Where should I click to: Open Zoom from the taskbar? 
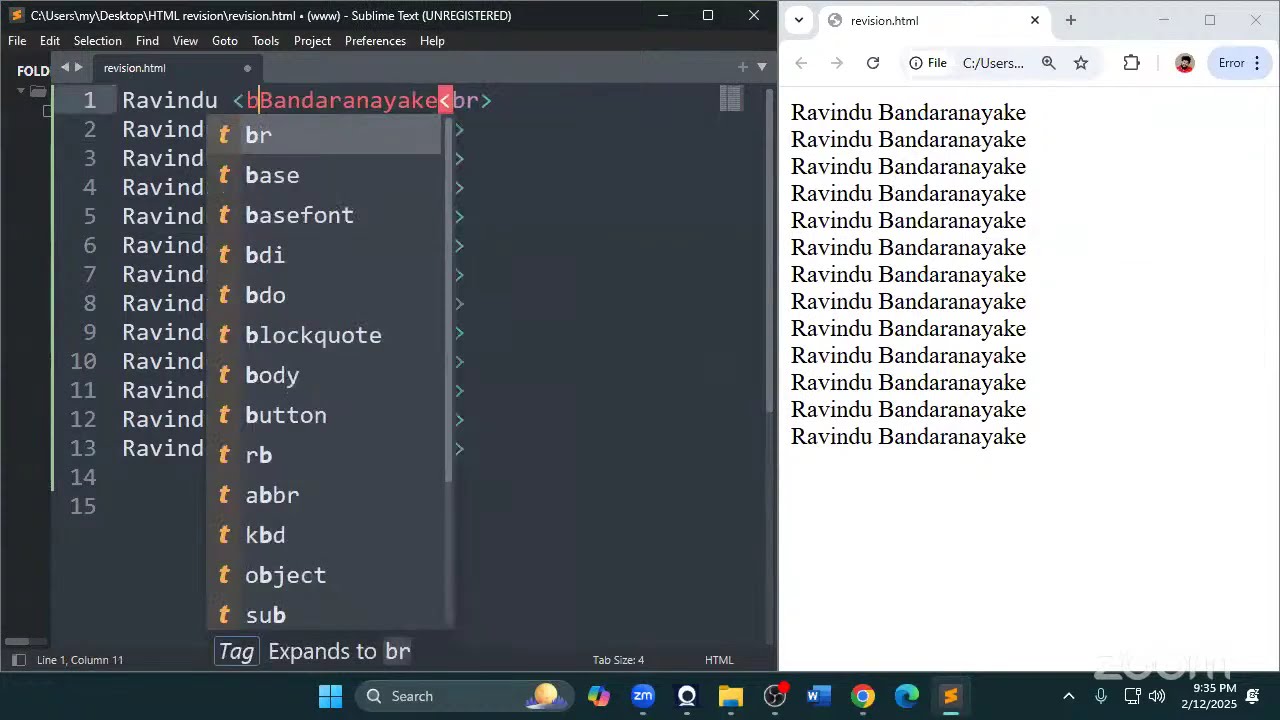pyautogui.click(x=643, y=696)
